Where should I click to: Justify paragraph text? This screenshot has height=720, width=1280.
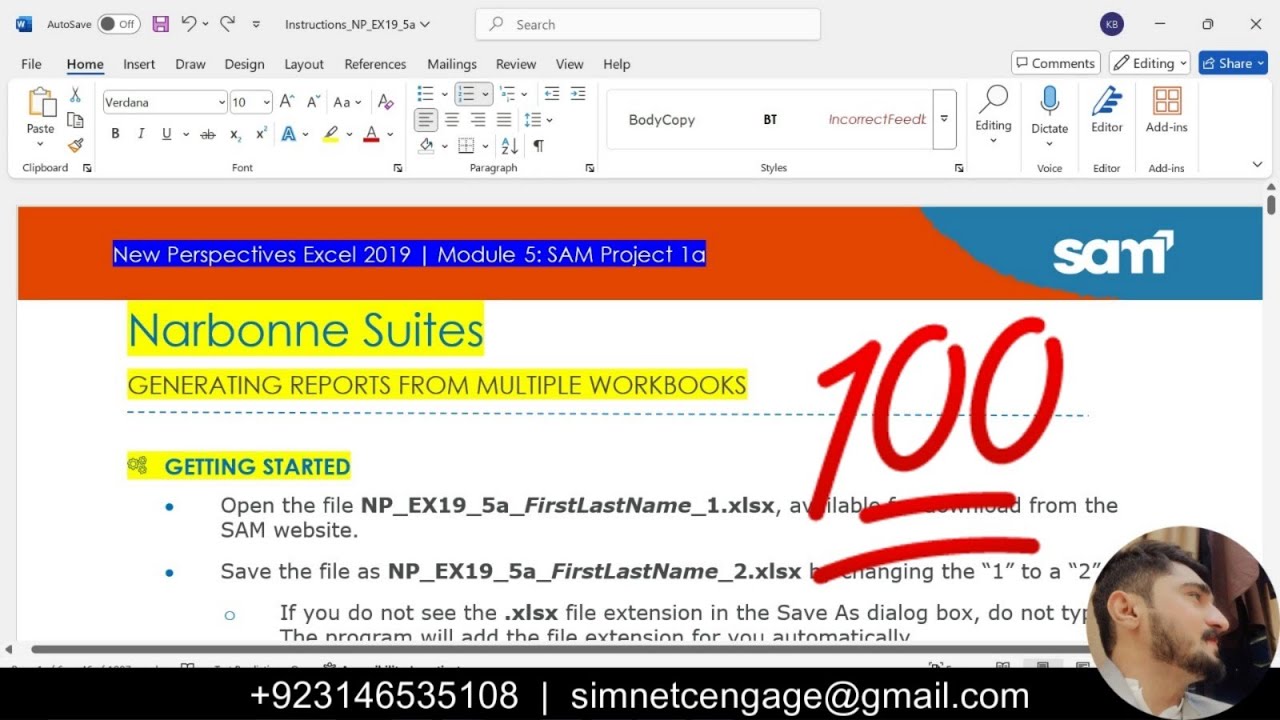point(504,120)
